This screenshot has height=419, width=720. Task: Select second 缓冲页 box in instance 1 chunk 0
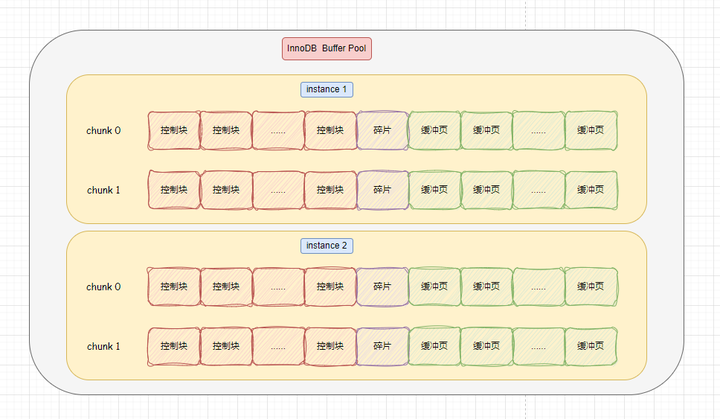[487, 130]
